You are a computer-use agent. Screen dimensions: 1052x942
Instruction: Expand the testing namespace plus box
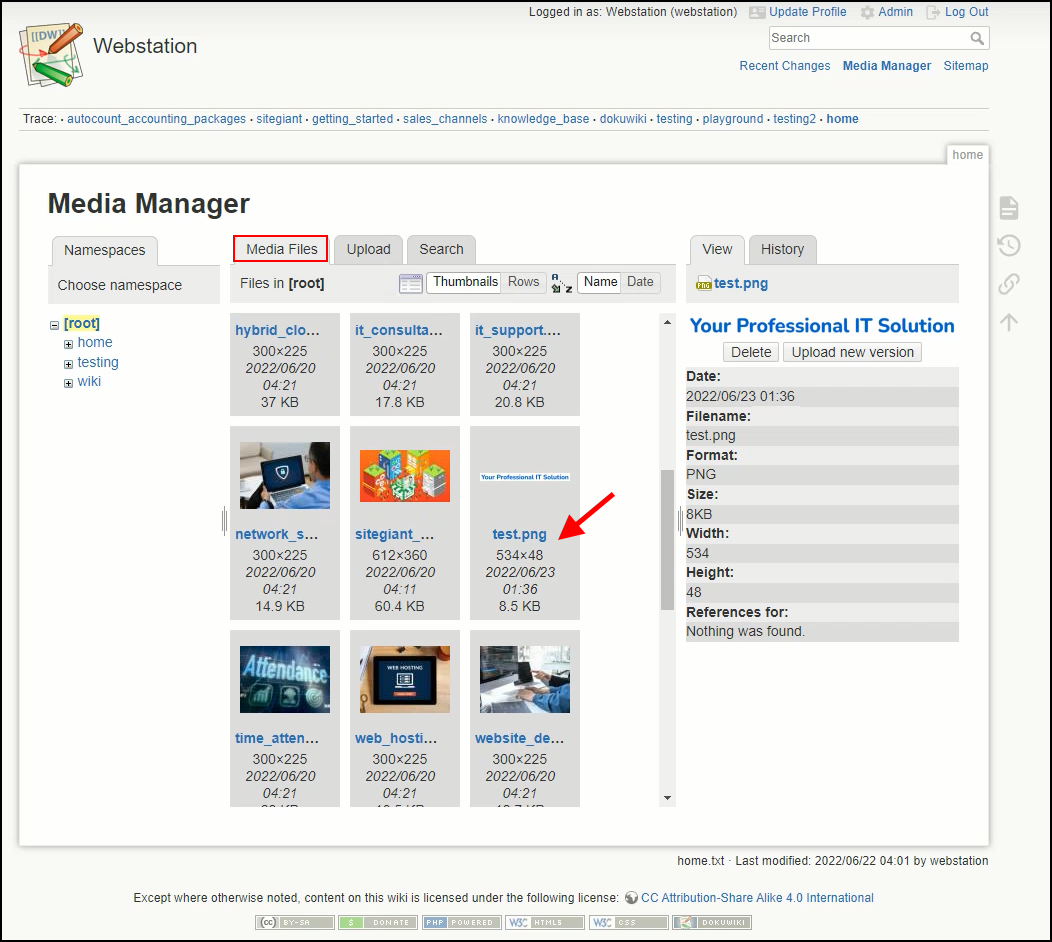(x=68, y=364)
